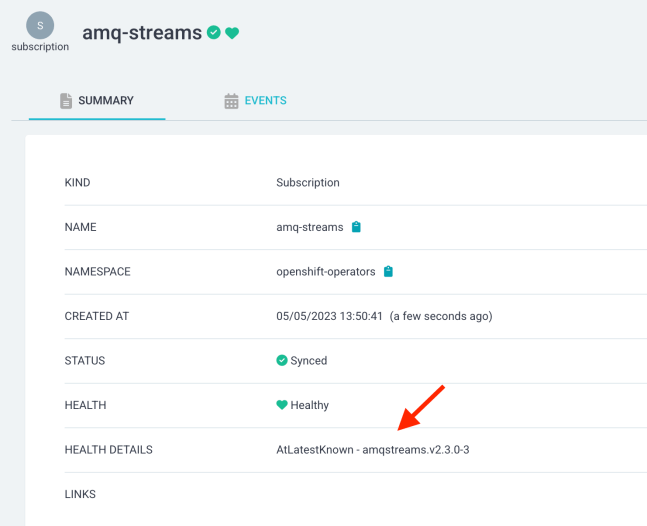
Task: Click the green check icon in STATUS row
Action: click(282, 360)
